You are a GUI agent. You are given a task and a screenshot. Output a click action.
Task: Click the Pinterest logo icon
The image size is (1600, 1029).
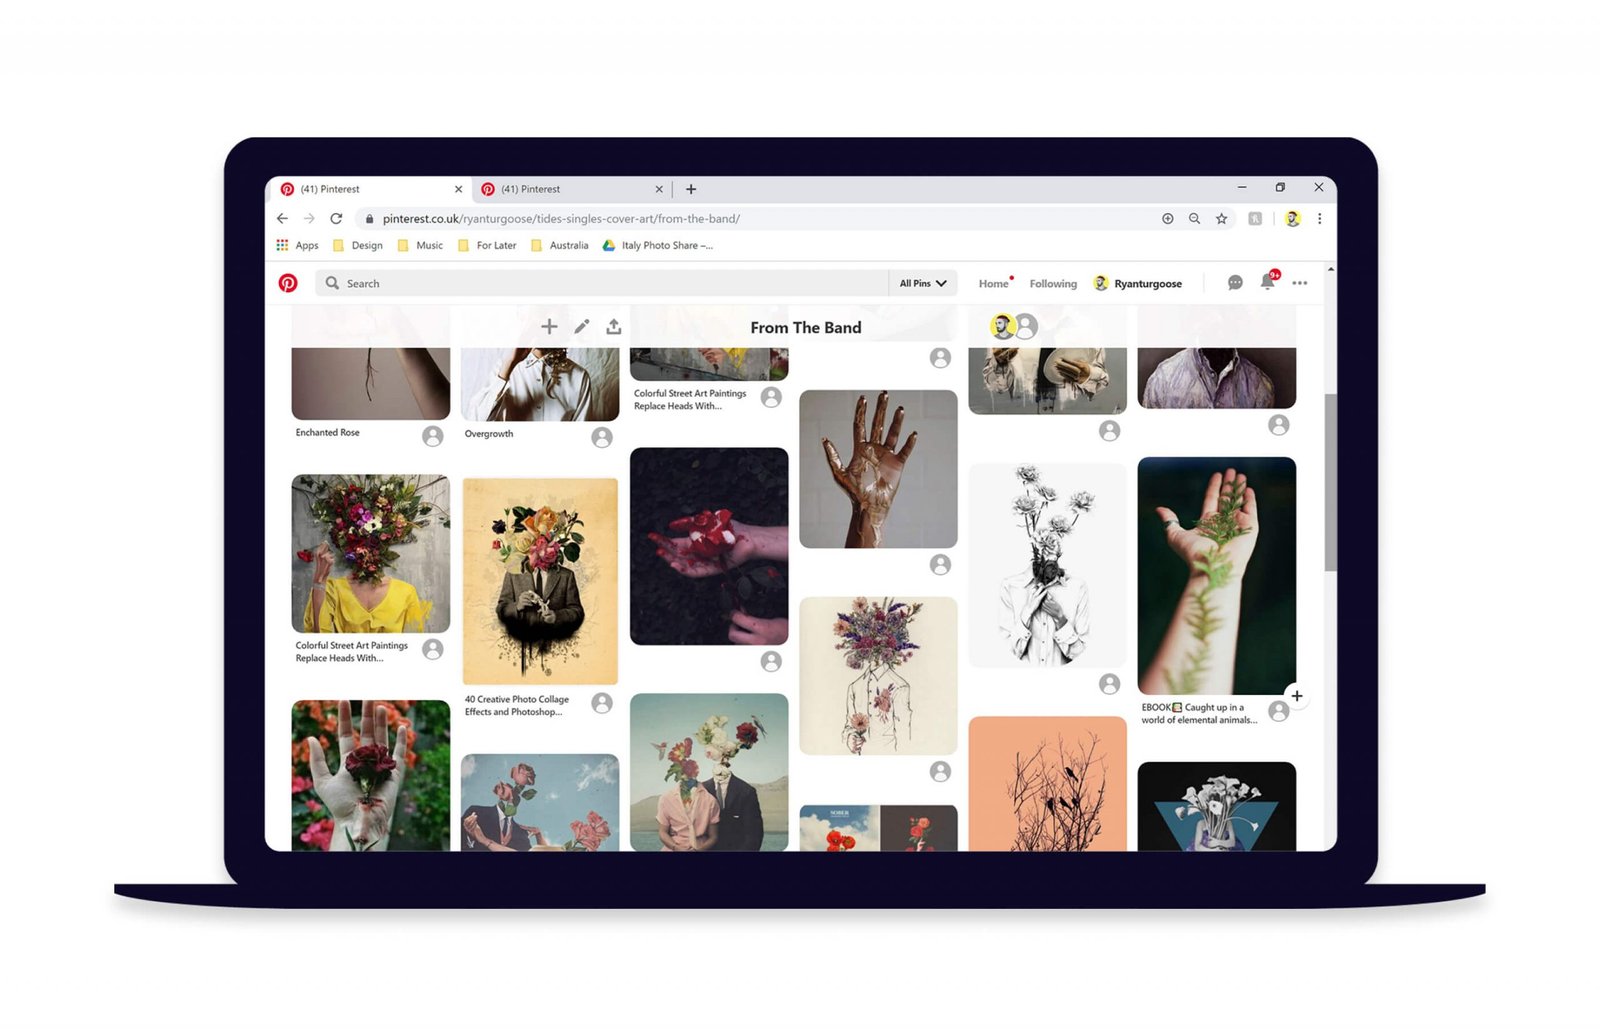tap(288, 283)
